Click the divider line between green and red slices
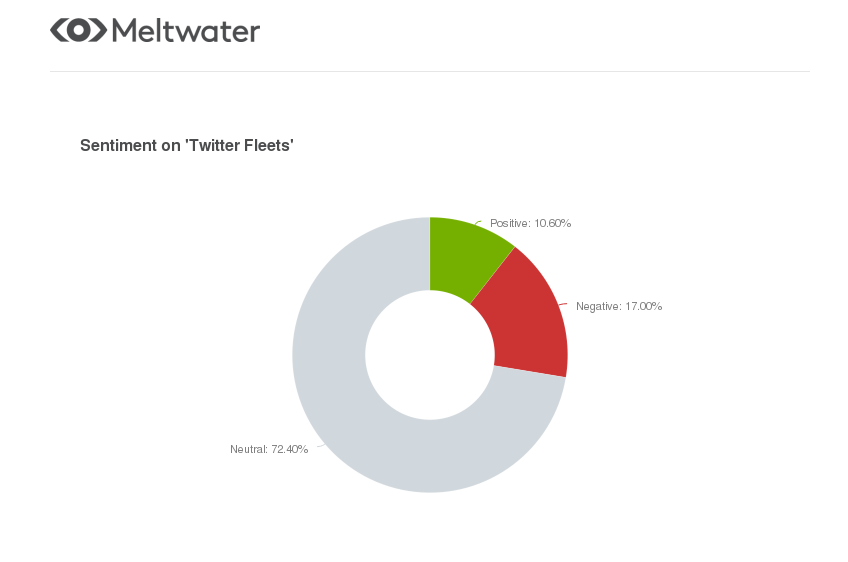The image size is (848, 562). [x=493, y=275]
